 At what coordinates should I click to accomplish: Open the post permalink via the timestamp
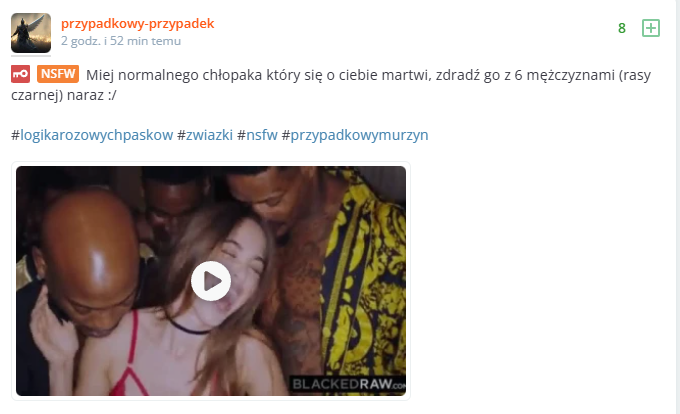[121, 41]
